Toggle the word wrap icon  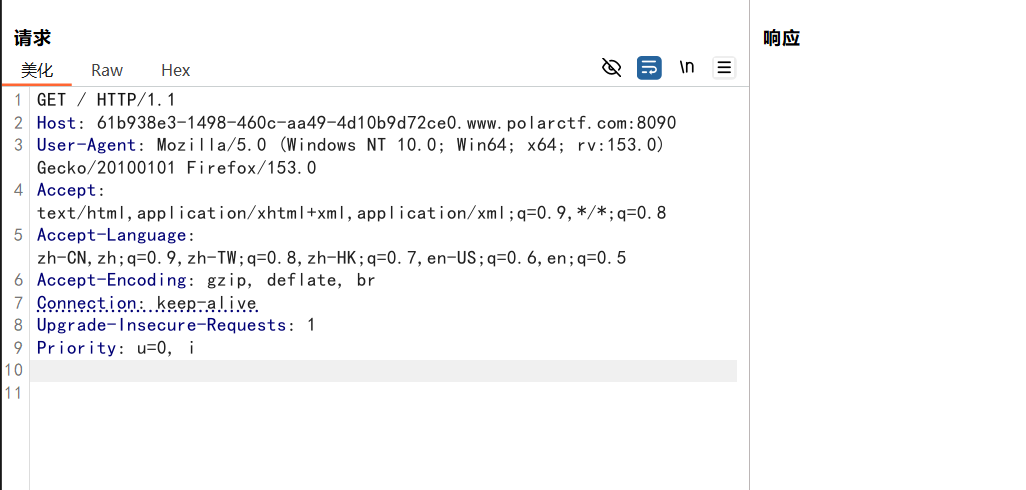(649, 67)
